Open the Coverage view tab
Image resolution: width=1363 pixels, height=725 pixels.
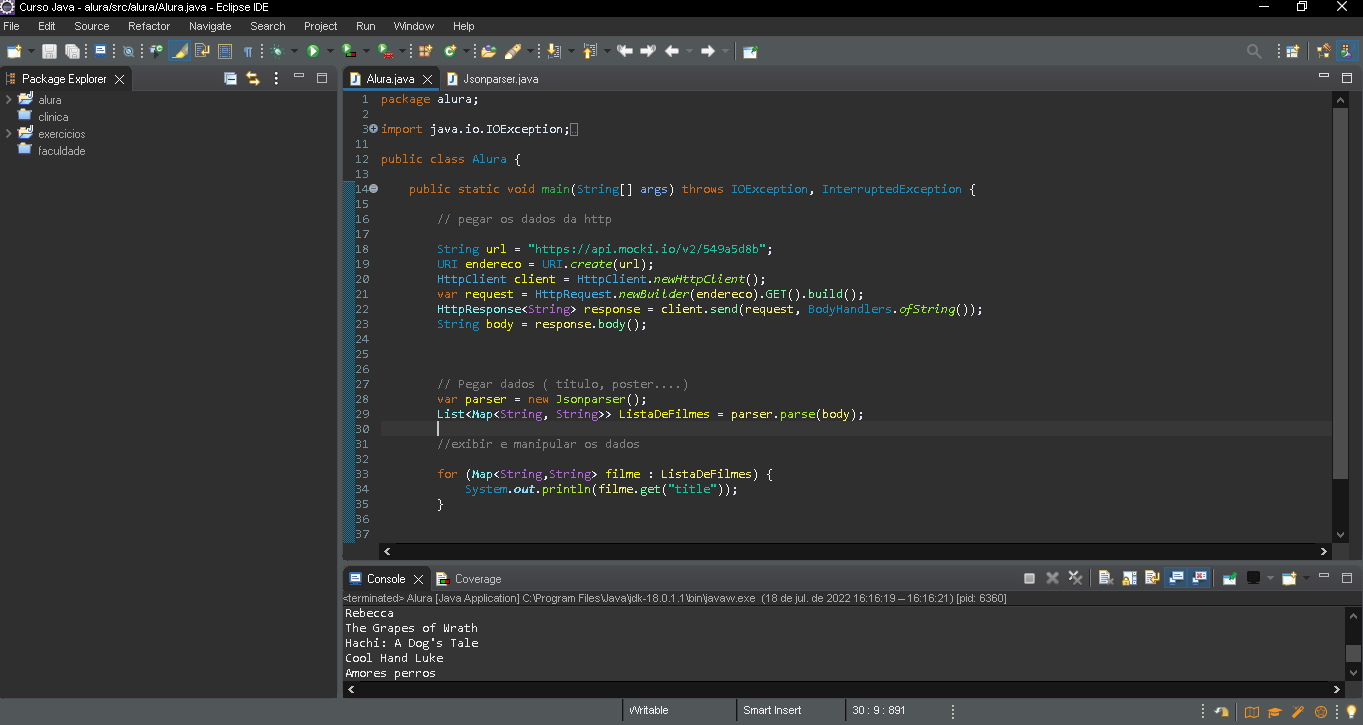pos(477,579)
